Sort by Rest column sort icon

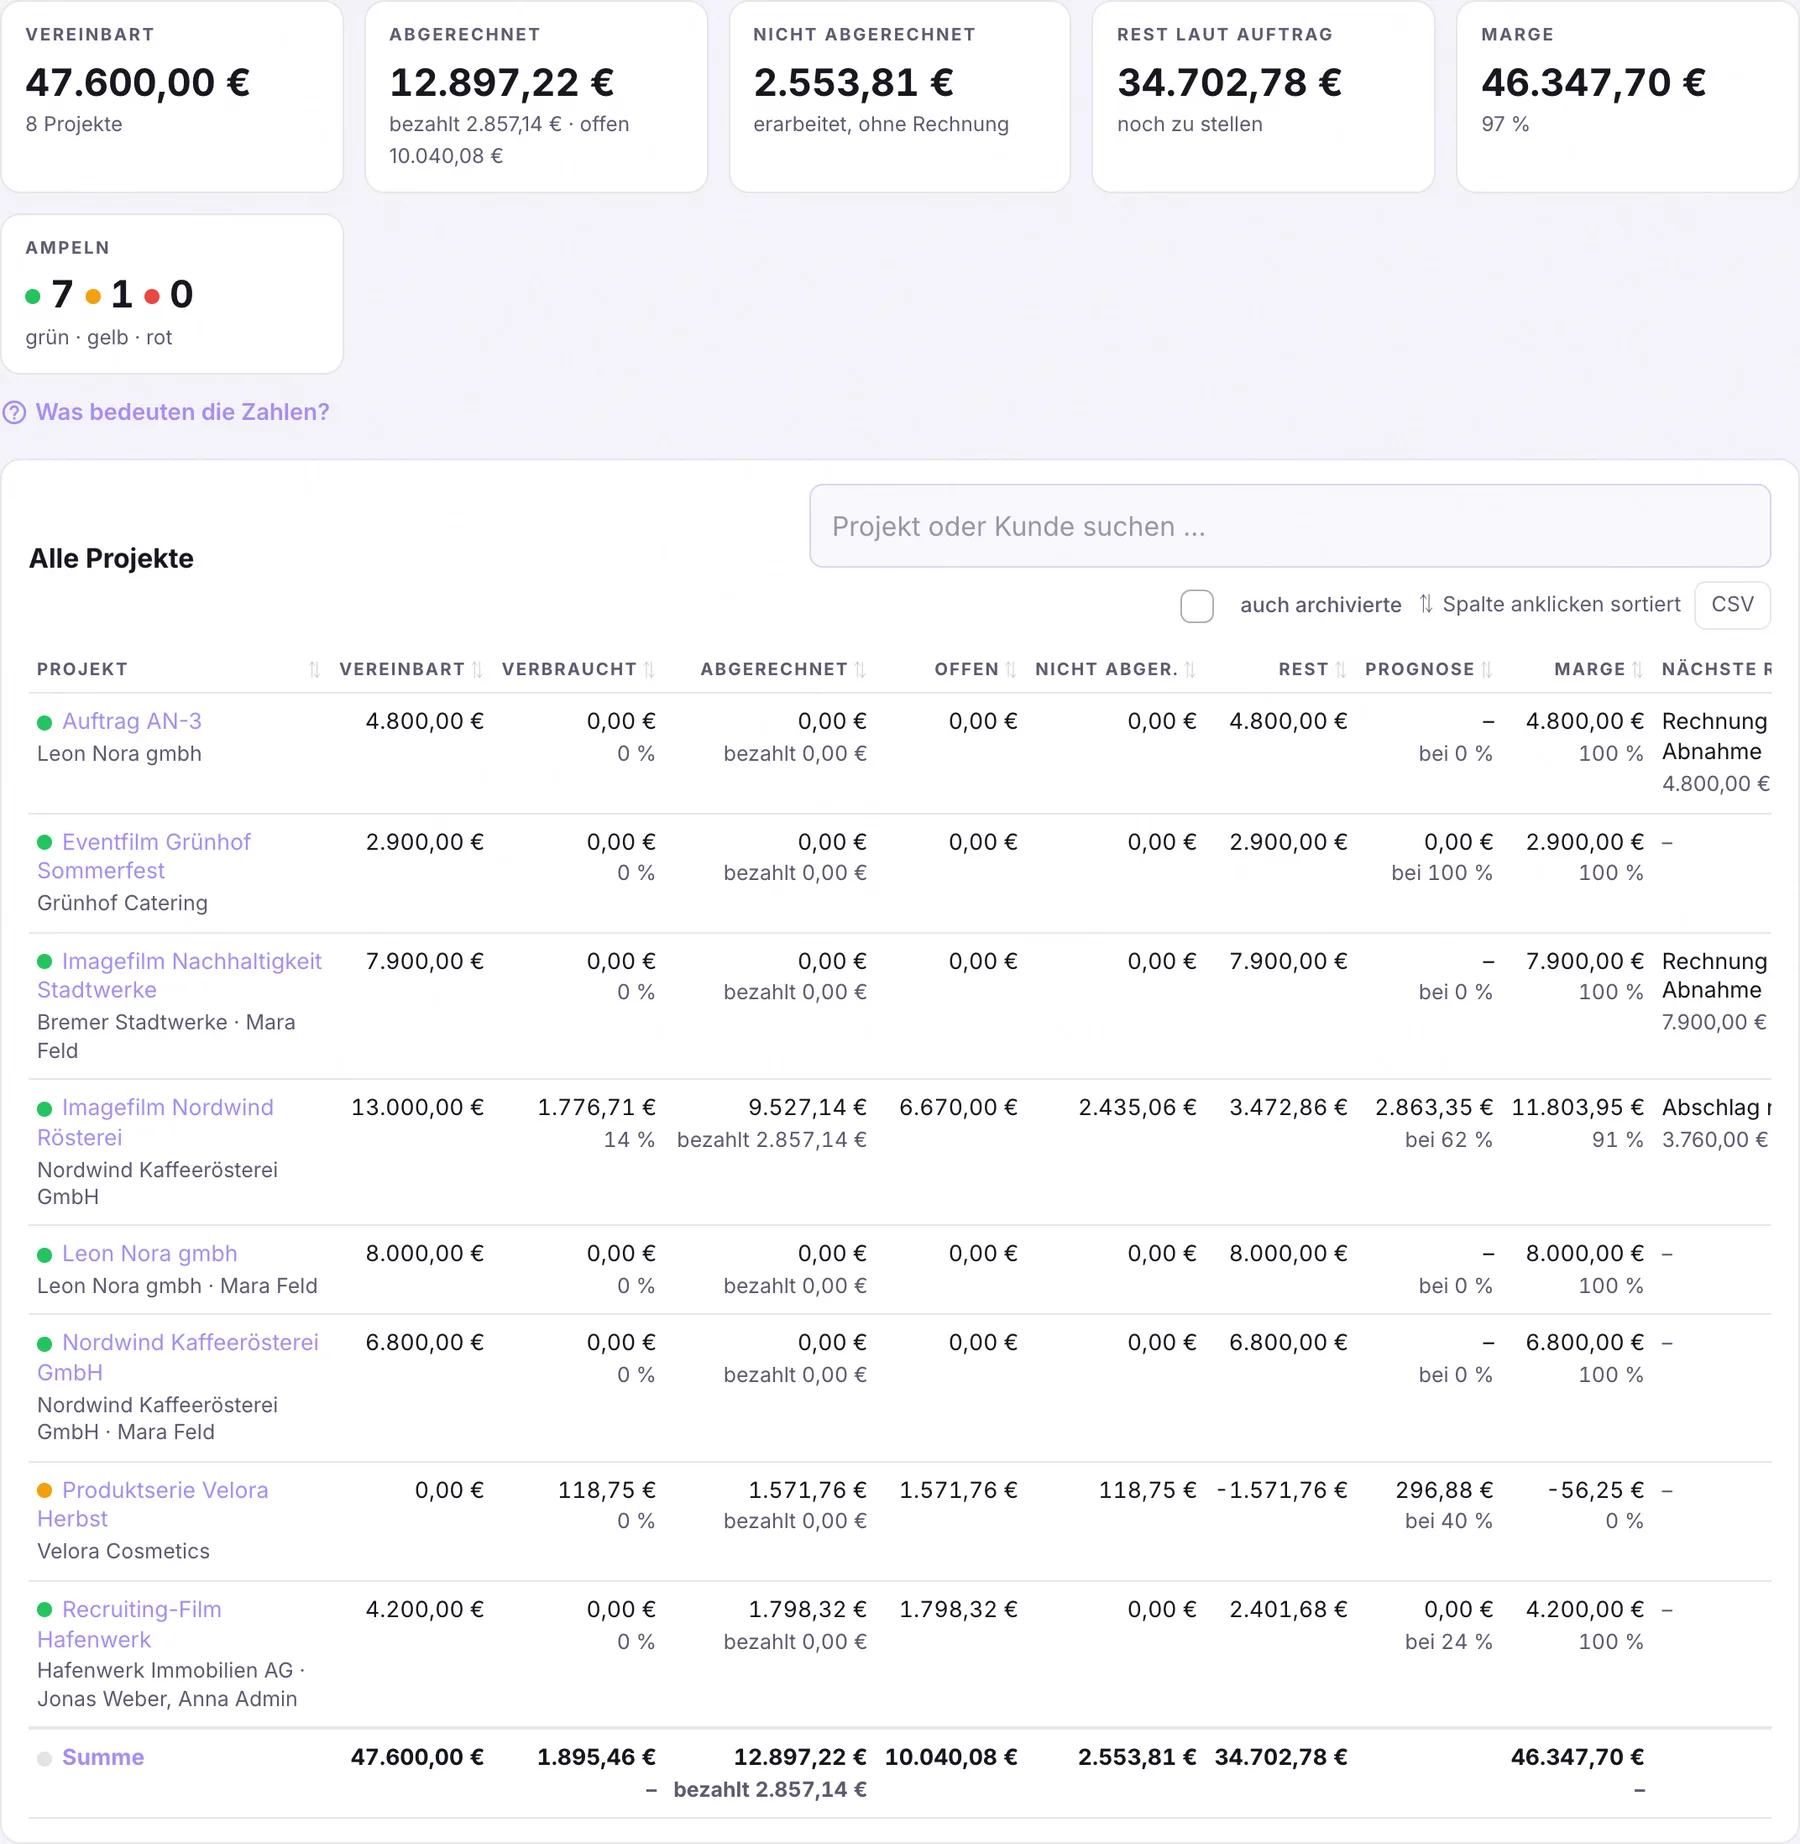(x=1341, y=669)
